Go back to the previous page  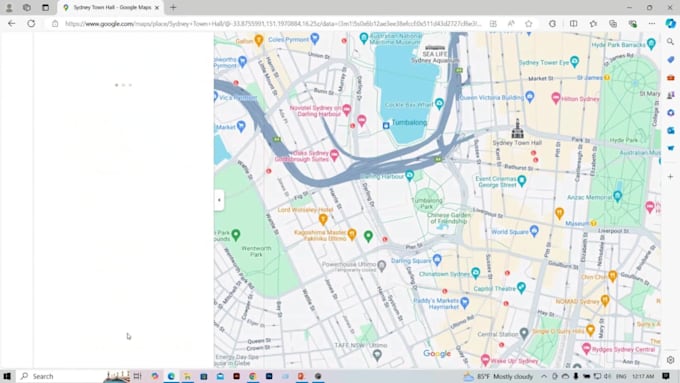(12, 23)
